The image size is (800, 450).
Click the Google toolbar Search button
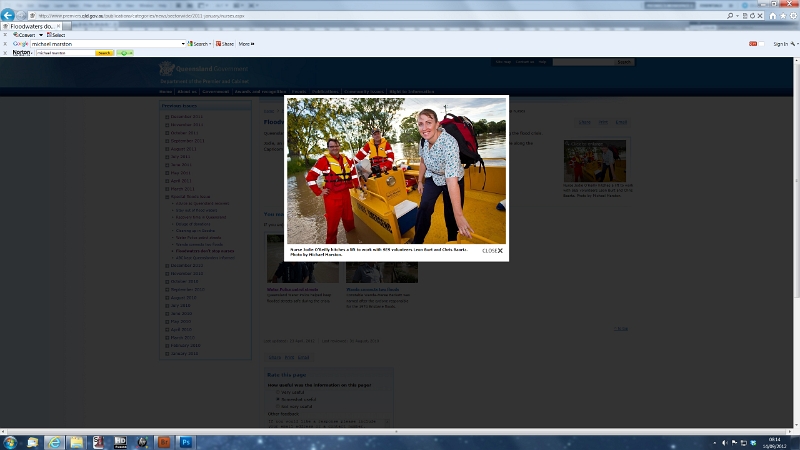pos(200,44)
